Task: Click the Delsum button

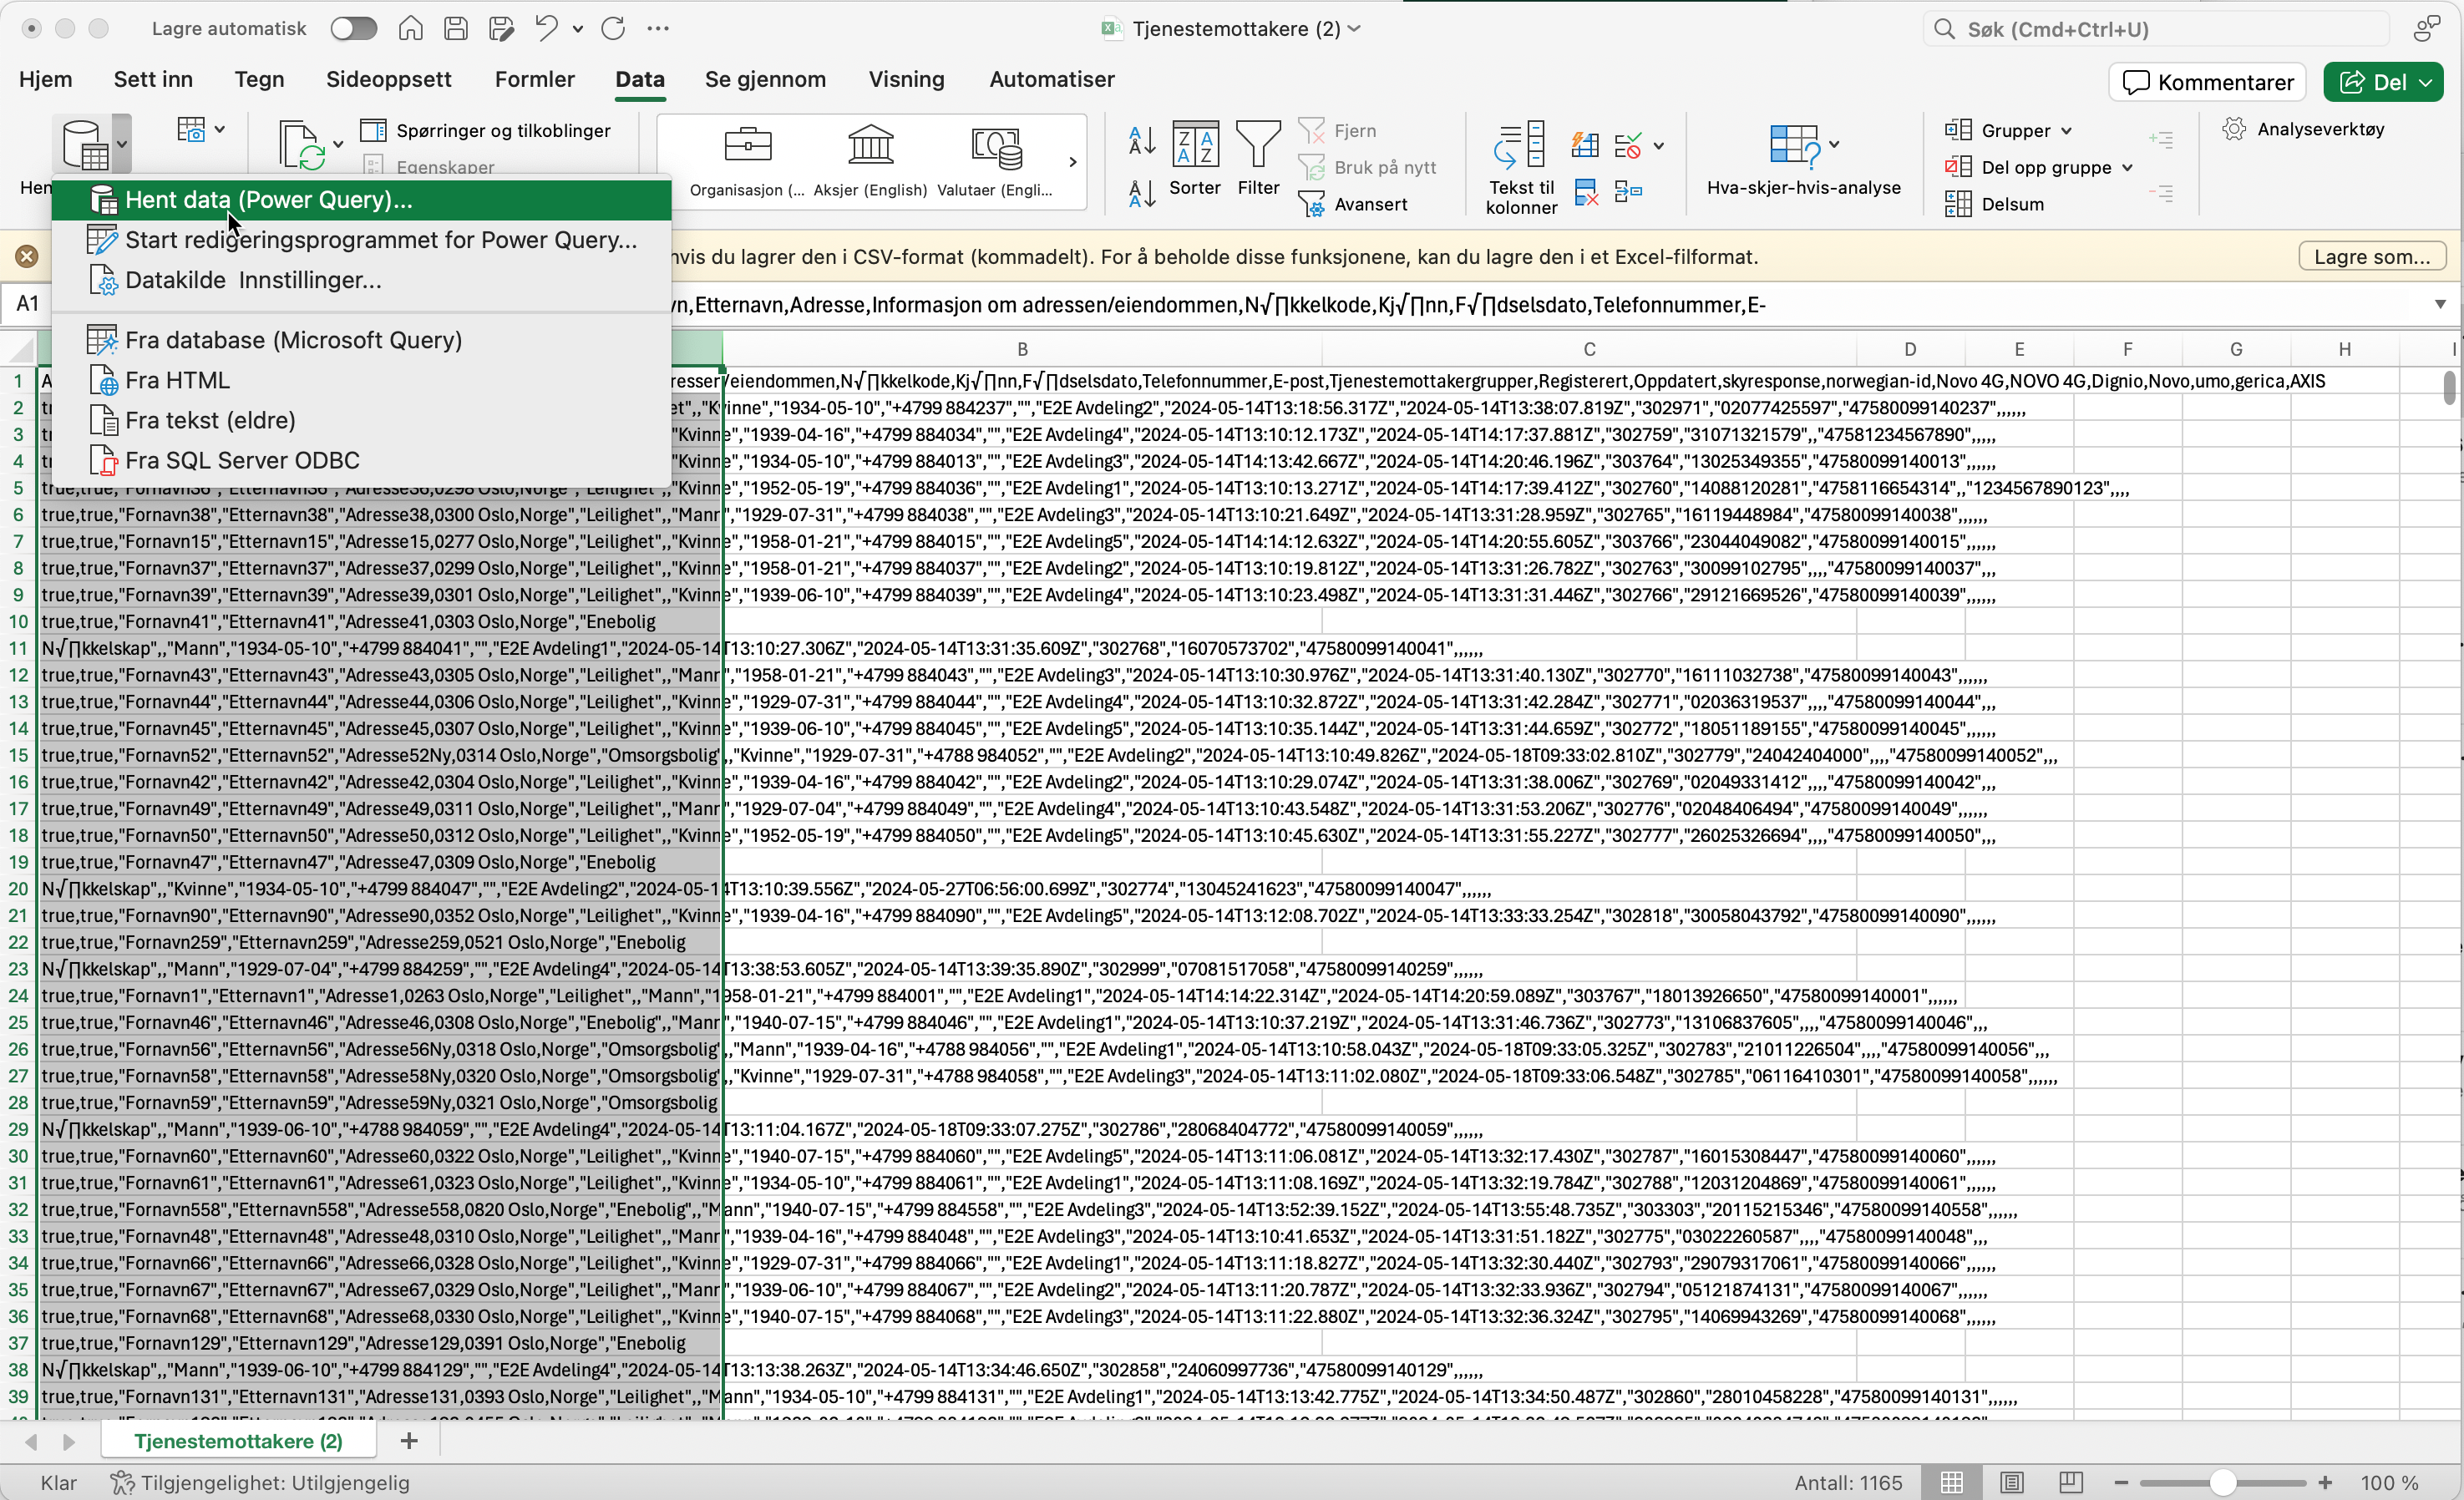Action: pyautogui.click(x=1994, y=204)
